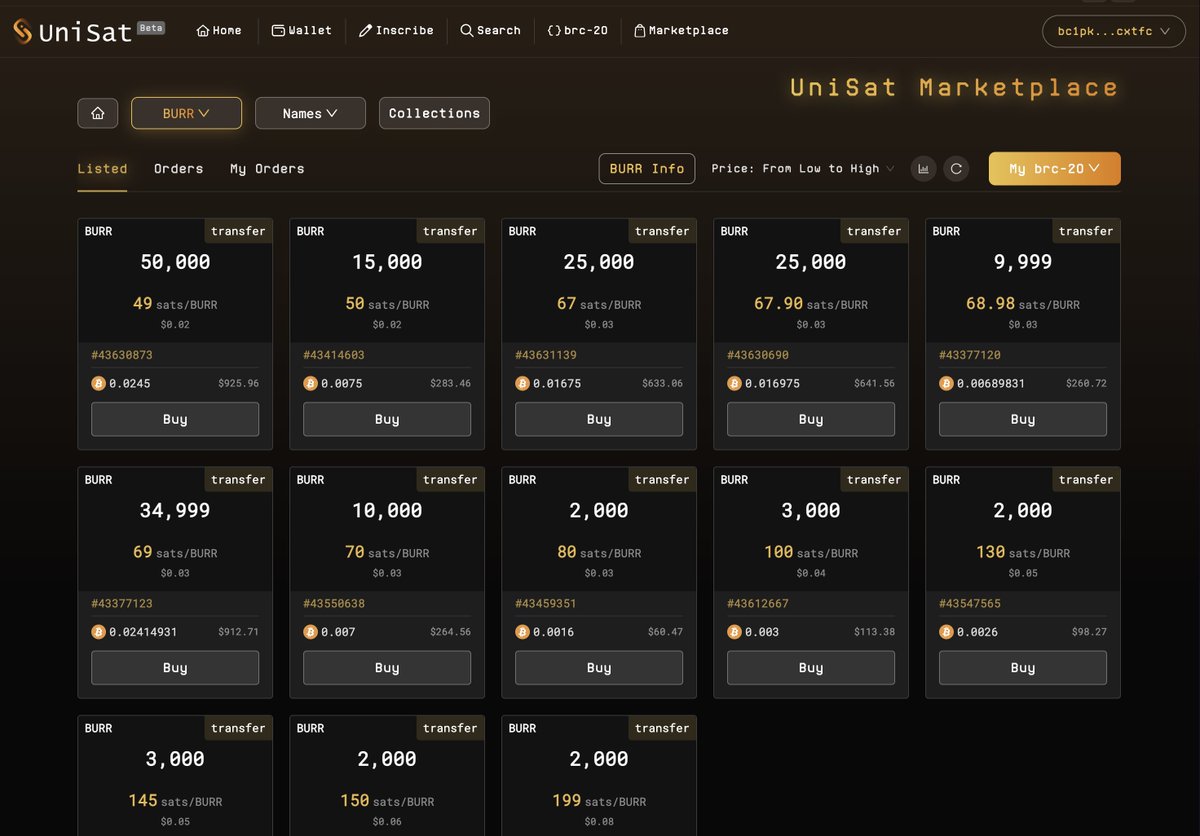Expand the BURR ticker dropdown
This screenshot has height=836, width=1200.
tap(186, 113)
